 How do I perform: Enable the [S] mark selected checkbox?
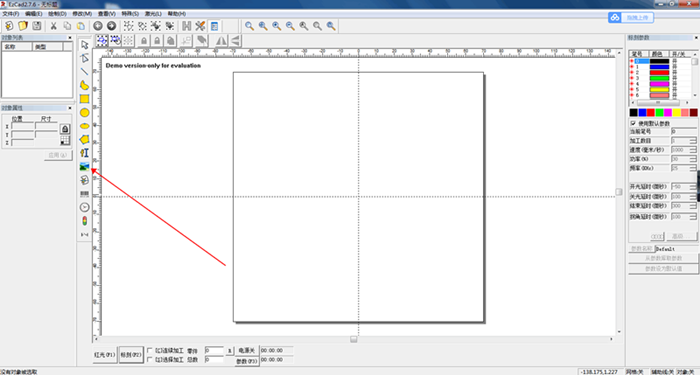tap(150, 359)
